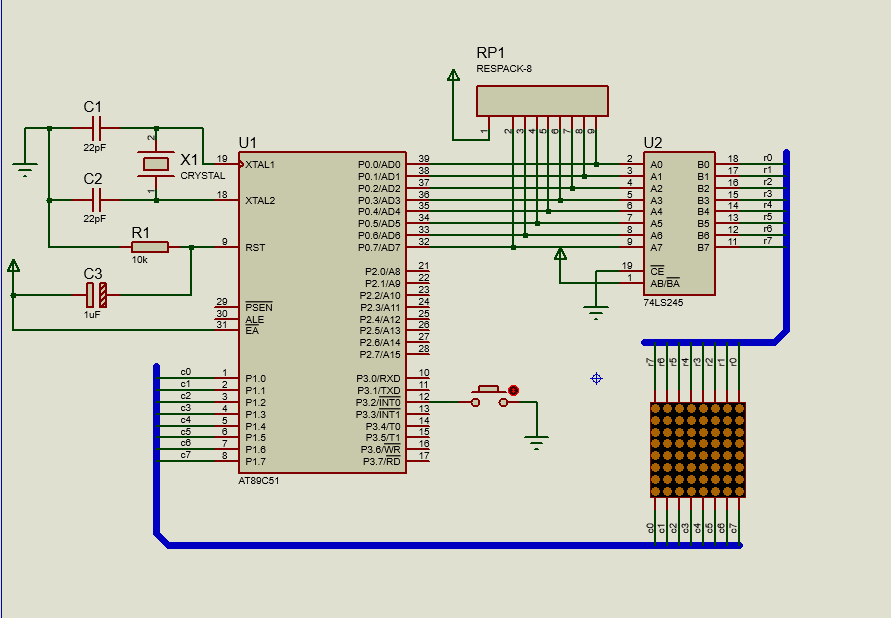Click the P2.0/A8 pin label
This screenshot has width=891, height=618.
coord(382,272)
